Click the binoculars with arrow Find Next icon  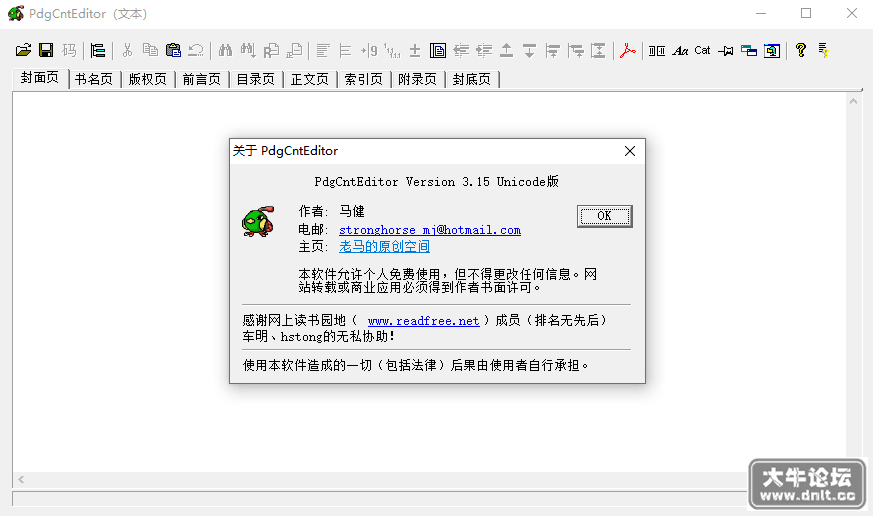pos(248,50)
